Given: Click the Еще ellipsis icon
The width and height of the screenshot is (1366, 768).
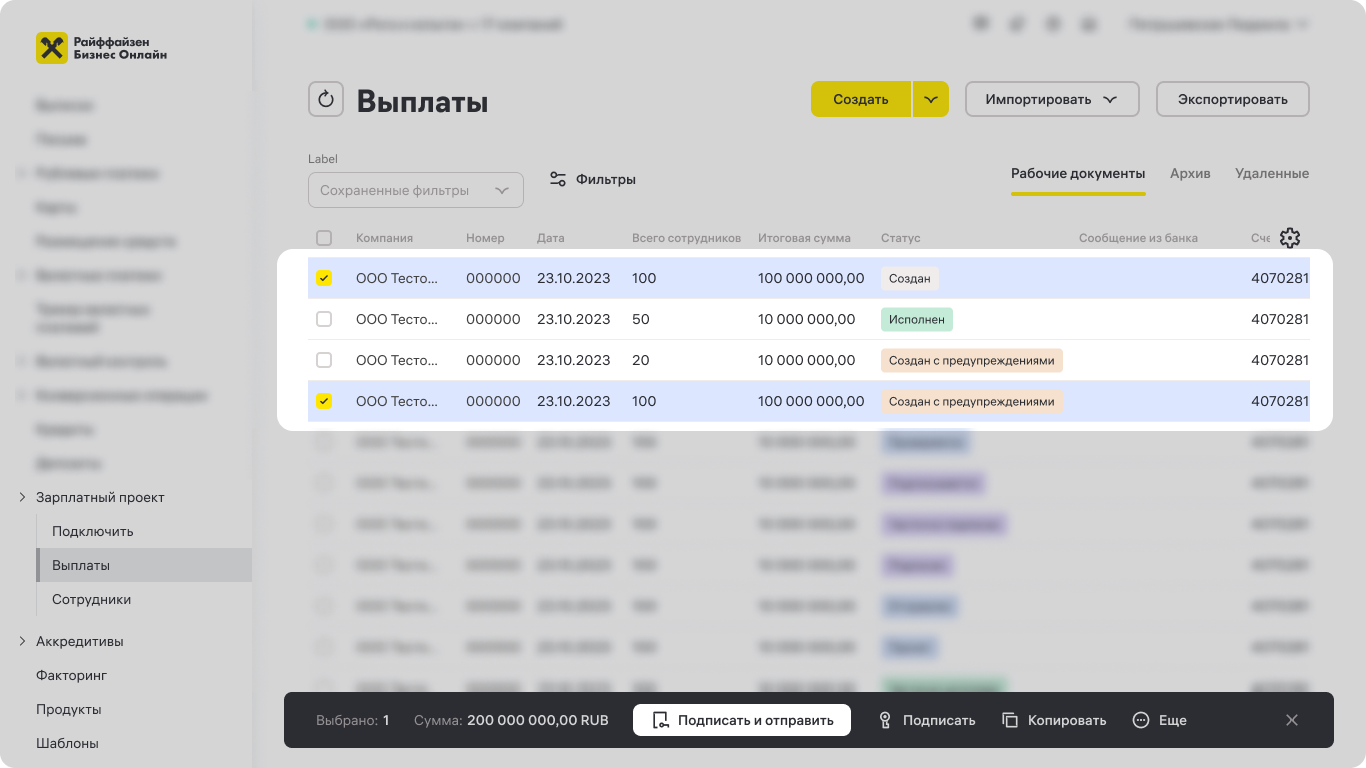Looking at the screenshot, I should [1141, 720].
